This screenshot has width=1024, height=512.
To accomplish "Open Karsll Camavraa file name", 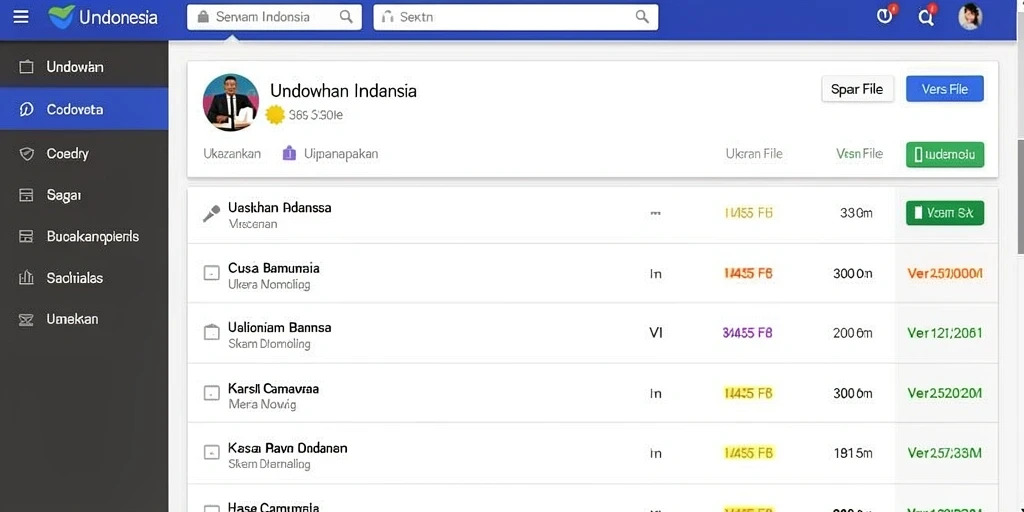I will 274,389.
